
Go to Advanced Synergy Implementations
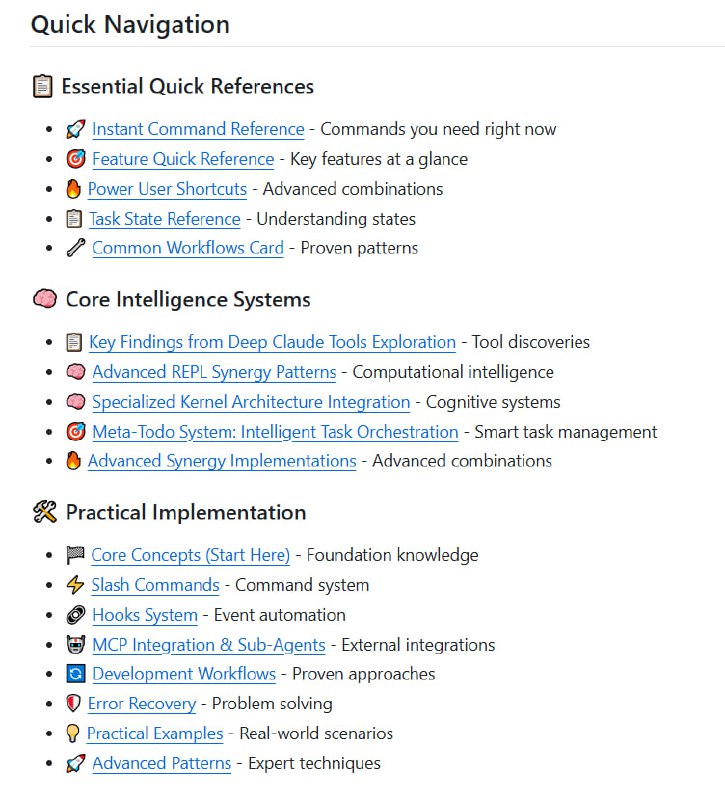(x=222, y=461)
